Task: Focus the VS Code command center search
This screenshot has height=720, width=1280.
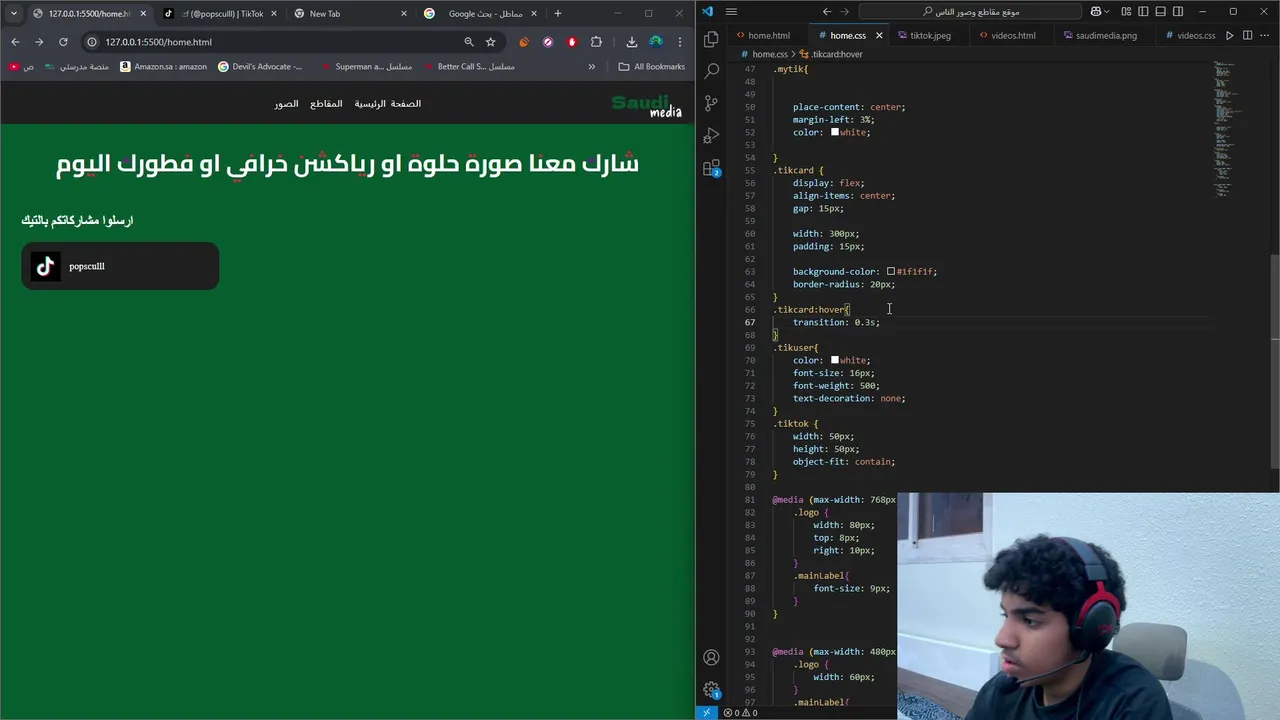Action: tap(970, 12)
